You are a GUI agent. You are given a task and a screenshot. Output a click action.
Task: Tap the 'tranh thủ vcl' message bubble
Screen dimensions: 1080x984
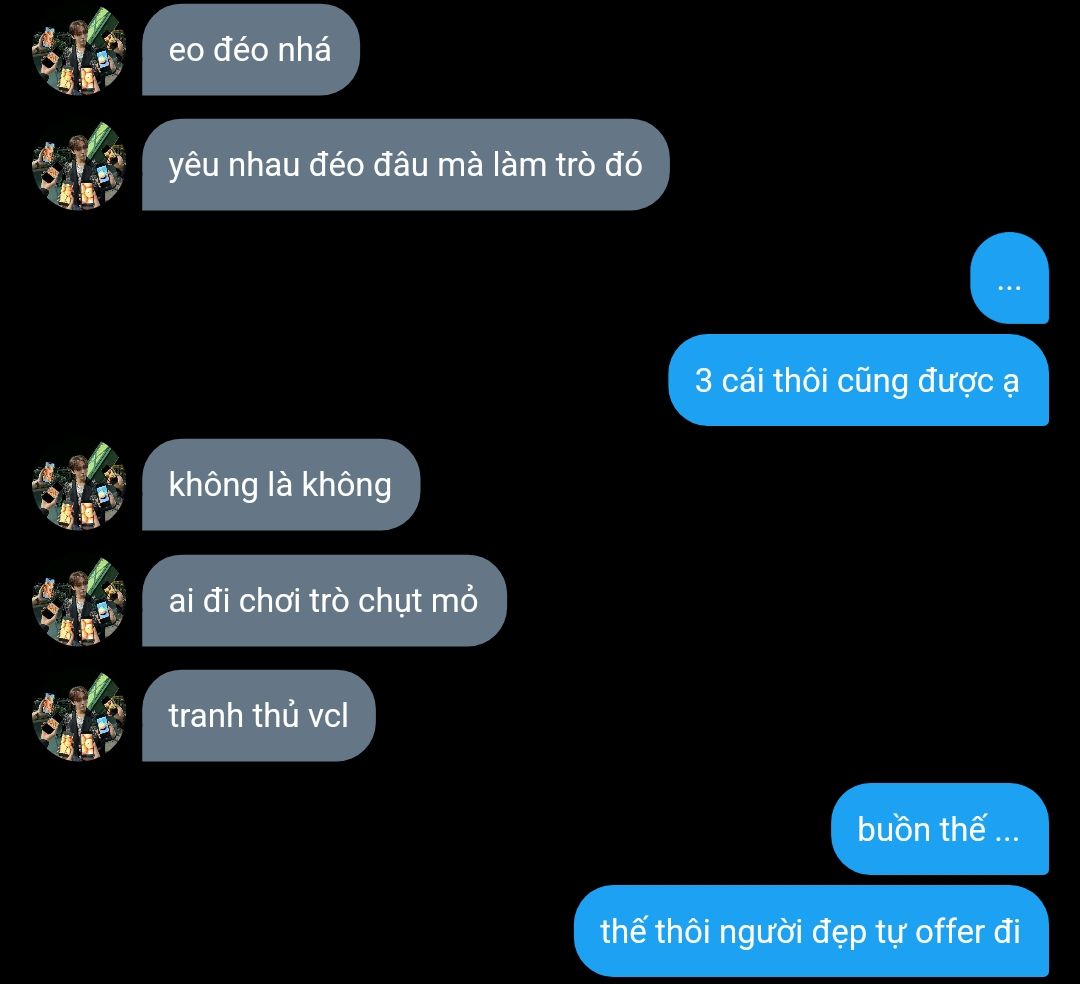[259, 715]
